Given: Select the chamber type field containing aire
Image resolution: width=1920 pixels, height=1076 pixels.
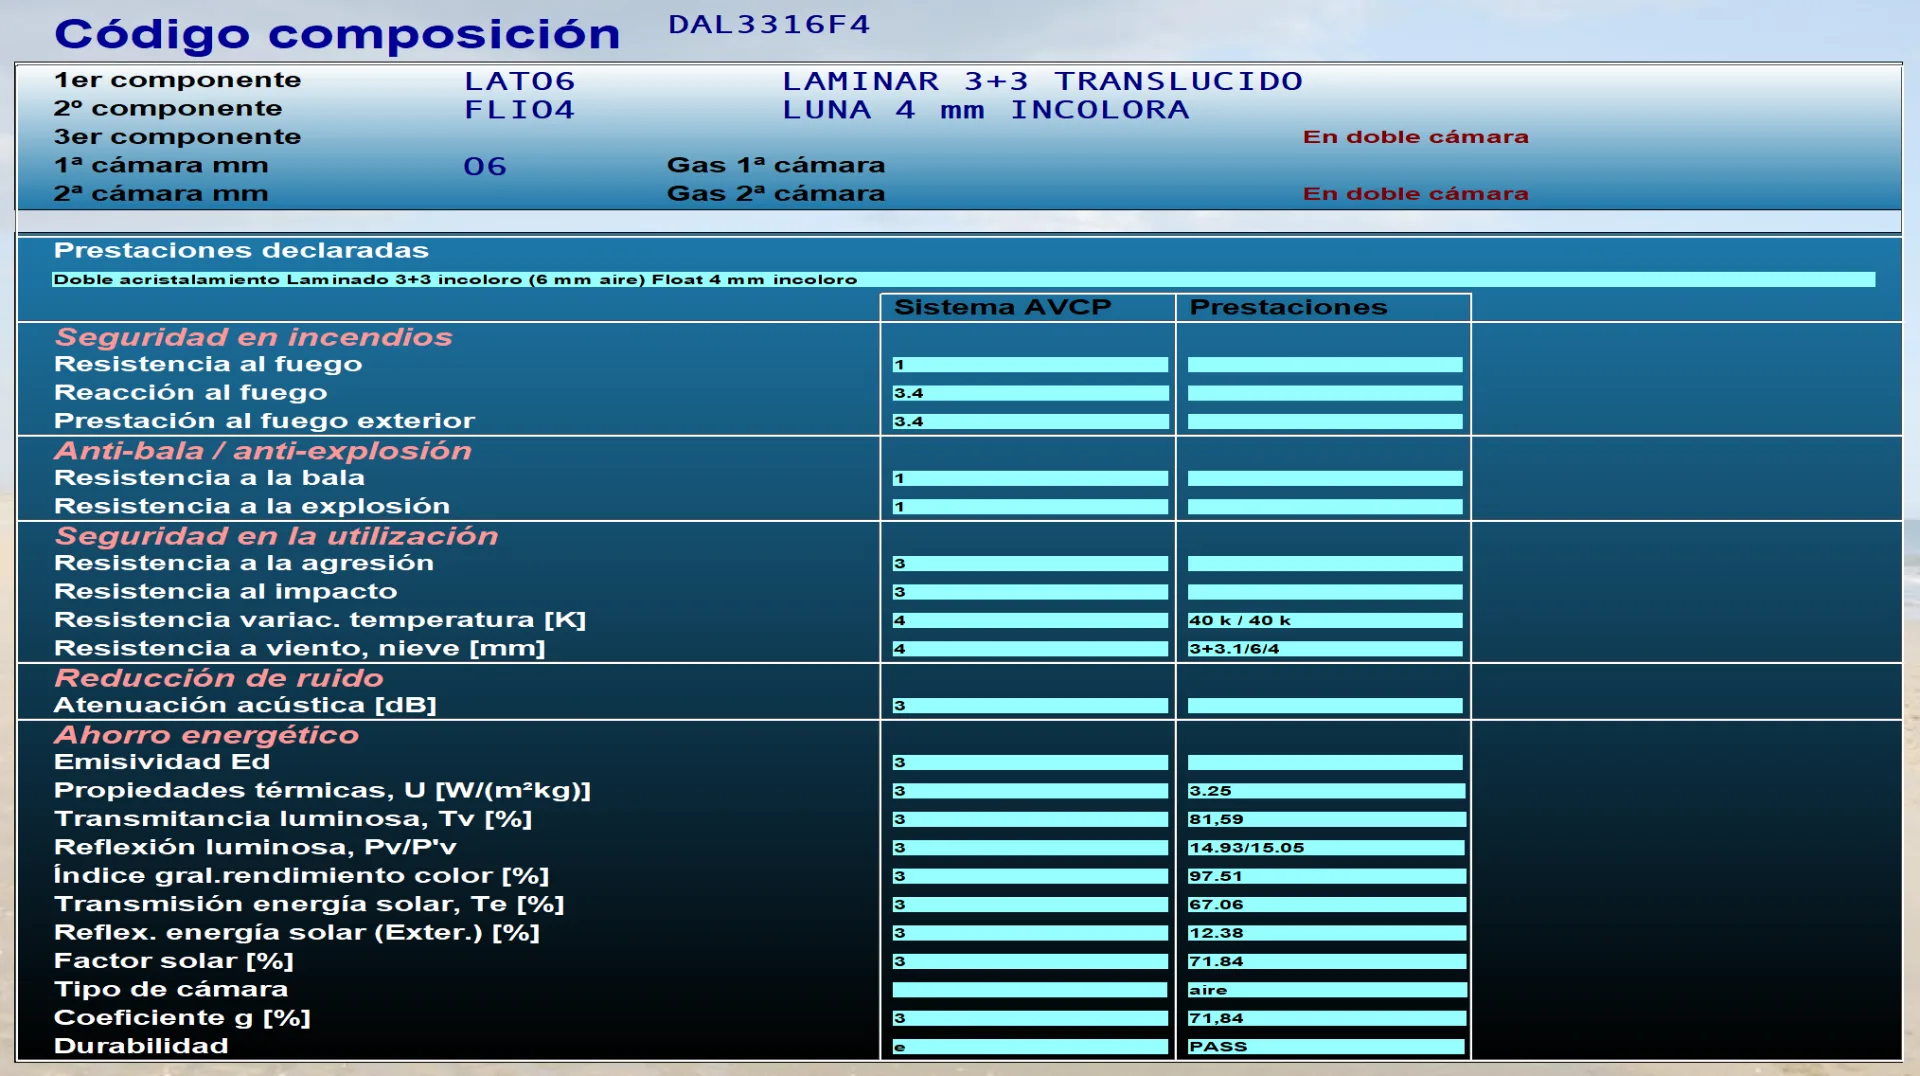Looking at the screenshot, I should click(x=1326, y=990).
